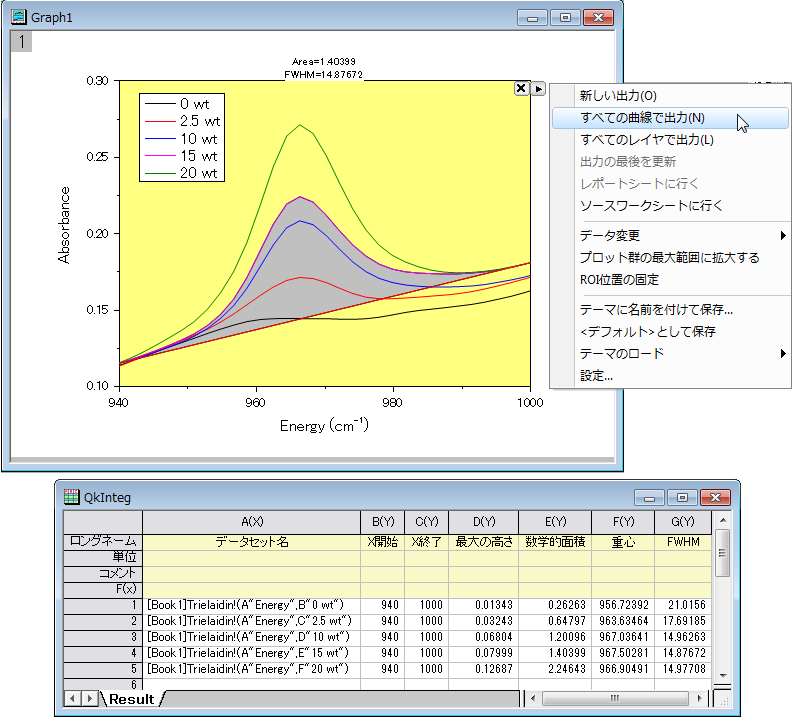
Task: Minimize the QkInteg window
Action: [x=649, y=498]
